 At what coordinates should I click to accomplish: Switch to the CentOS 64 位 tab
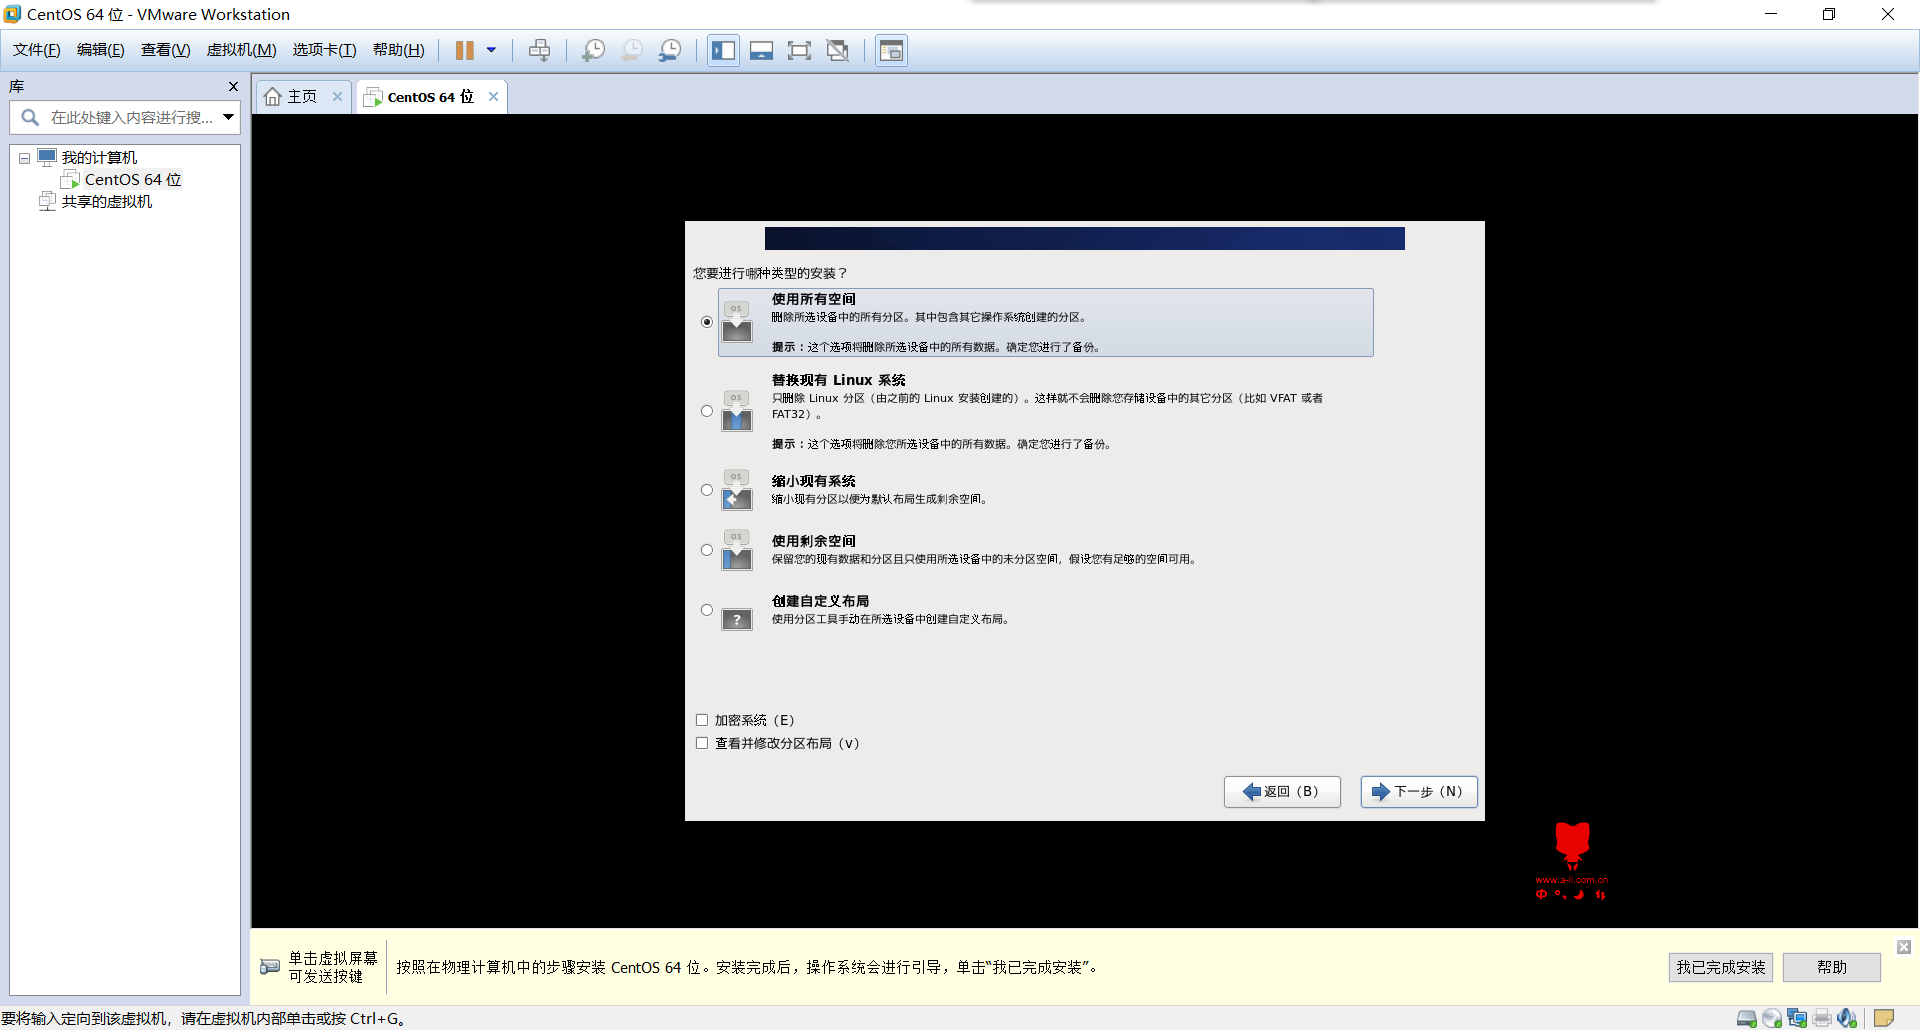(431, 97)
